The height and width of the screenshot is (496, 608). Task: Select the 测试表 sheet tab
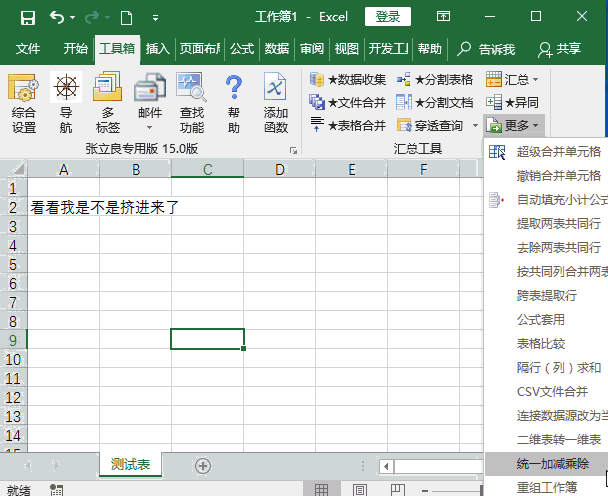[x=131, y=464]
